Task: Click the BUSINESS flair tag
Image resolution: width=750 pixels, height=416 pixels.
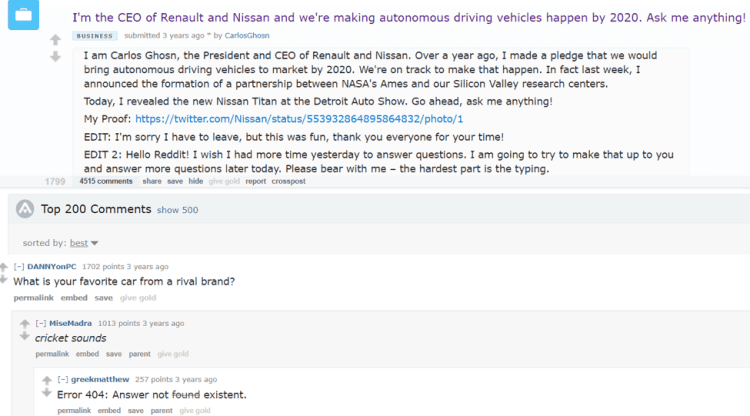Action: 95,36
